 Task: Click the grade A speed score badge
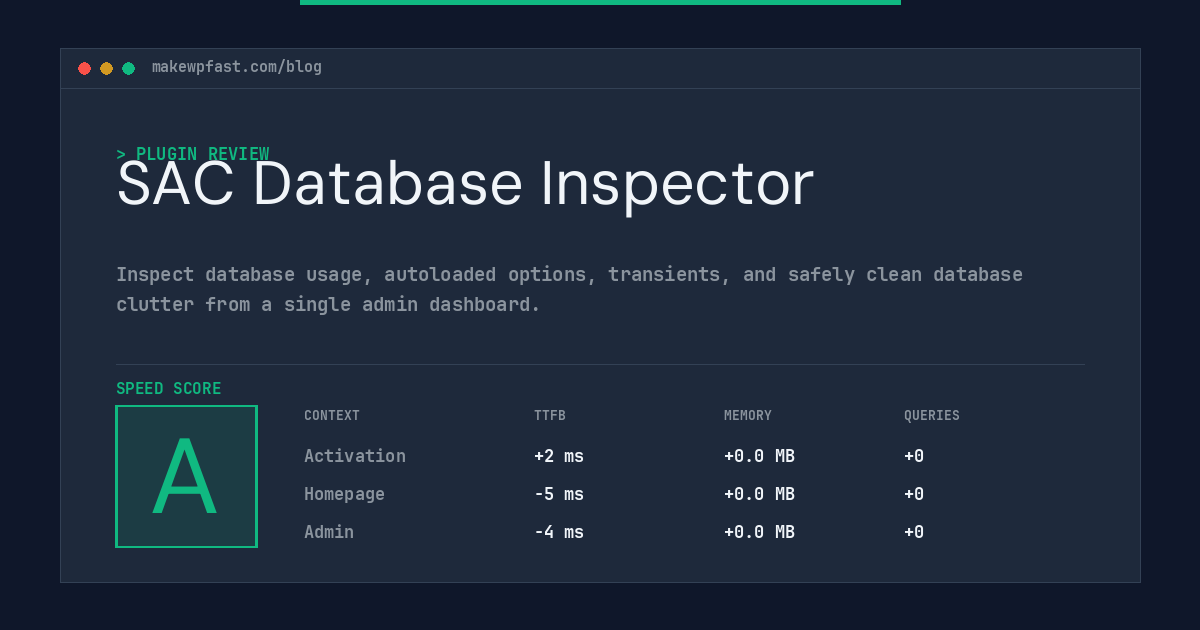pos(186,476)
